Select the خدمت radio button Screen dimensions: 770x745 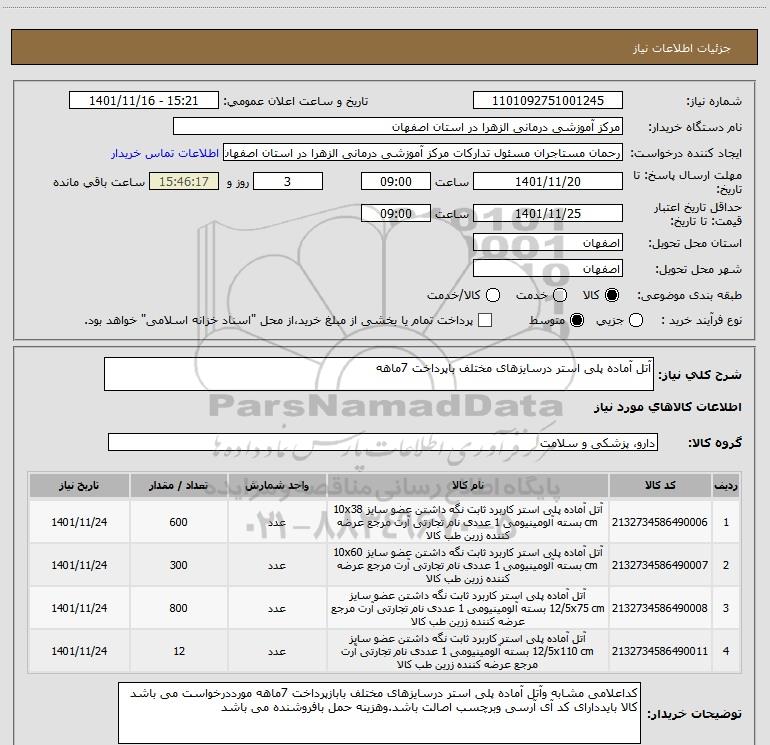[x=560, y=295]
